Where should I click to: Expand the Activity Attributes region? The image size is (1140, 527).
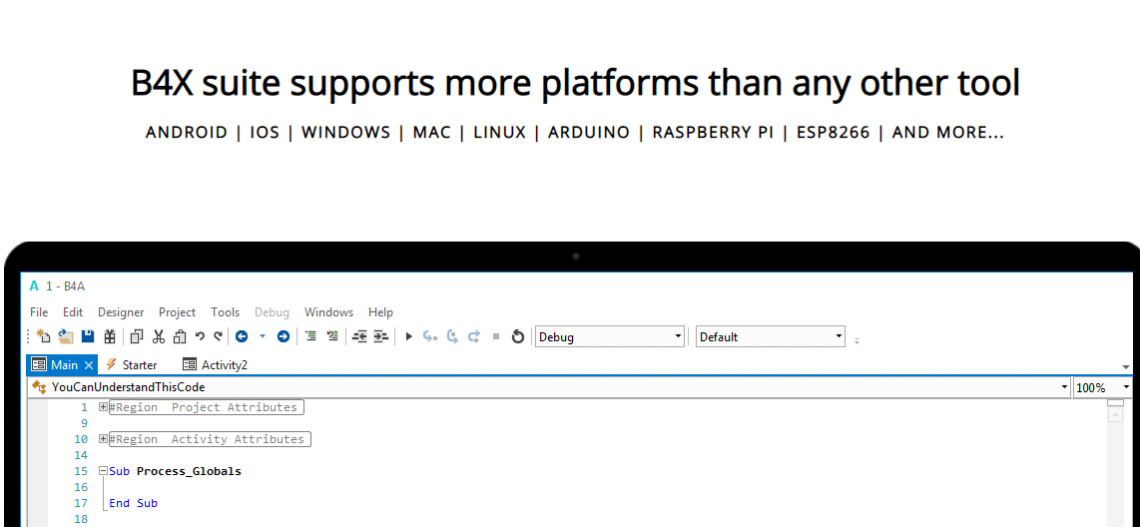pos(103,439)
